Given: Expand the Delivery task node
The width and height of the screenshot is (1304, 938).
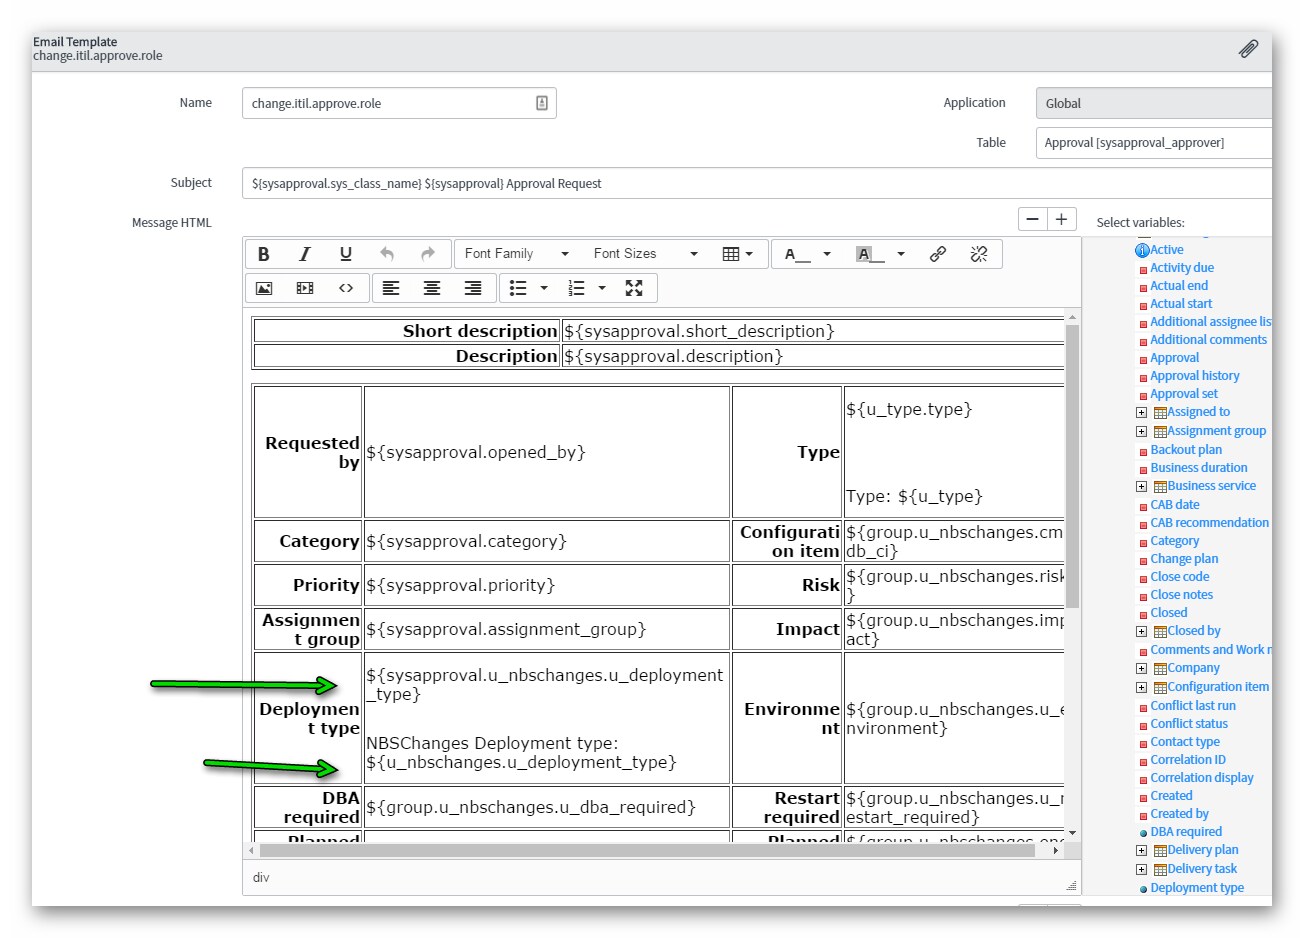Looking at the screenshot, I should (1141, 870).
